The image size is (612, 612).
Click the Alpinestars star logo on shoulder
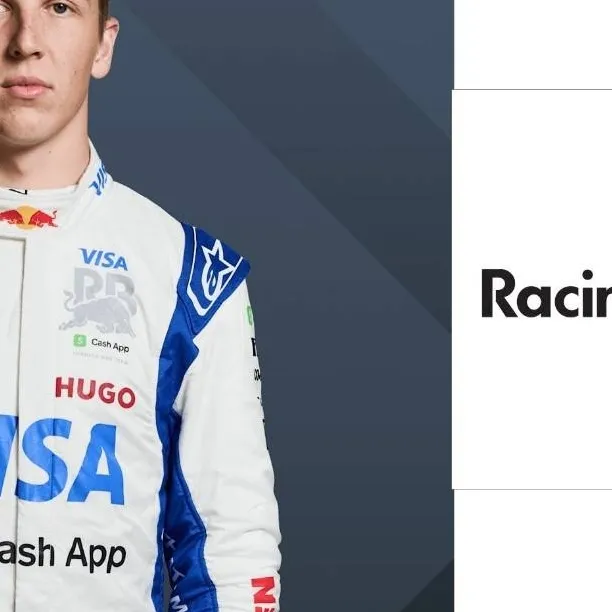[214, 276]
